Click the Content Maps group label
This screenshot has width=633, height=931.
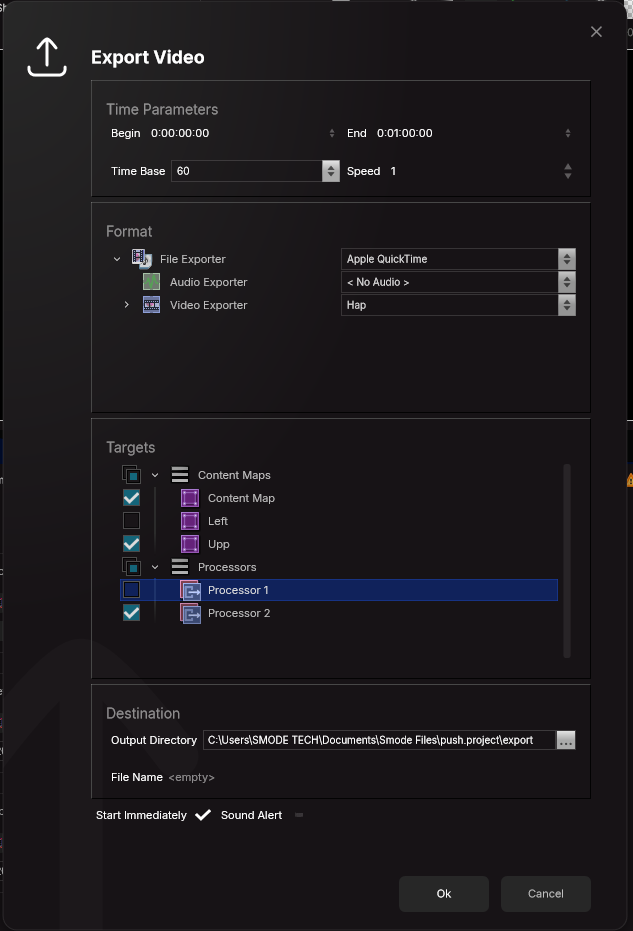234,475
